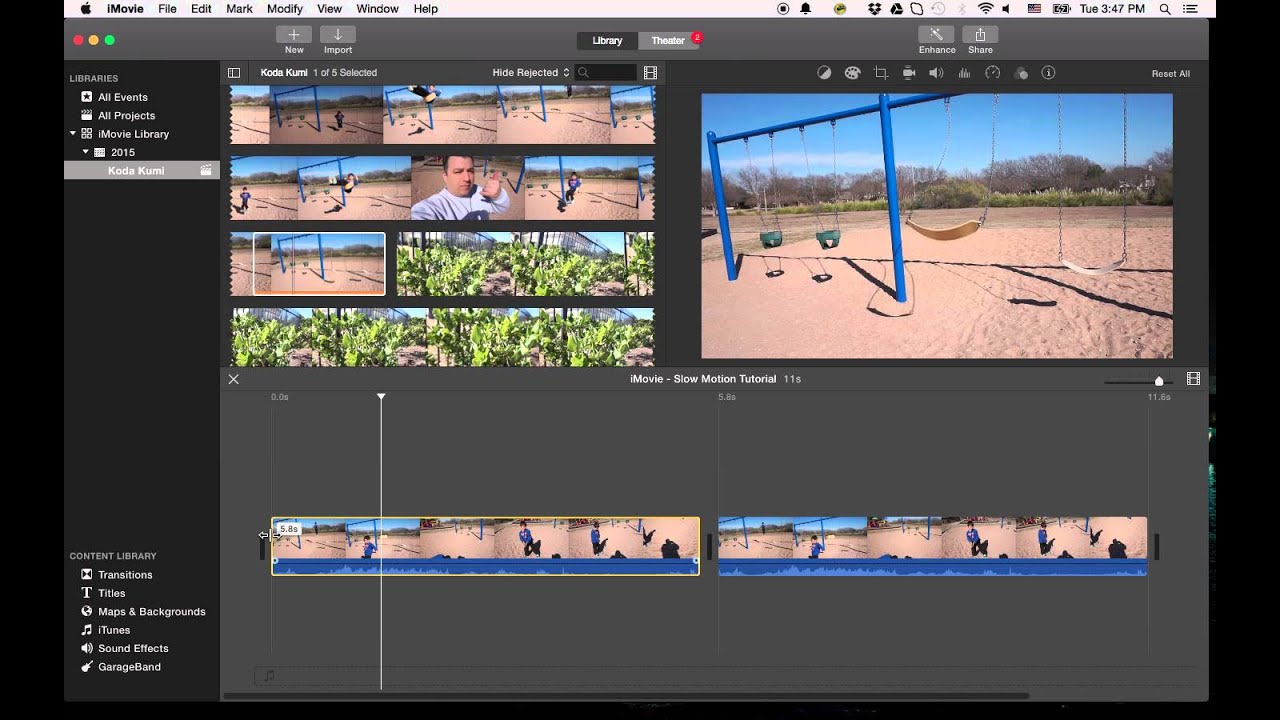The width and height of the screenshot is (1280, 720).
Task: Open the Color Balance adjustment
Action: click(x=824, y=73)
